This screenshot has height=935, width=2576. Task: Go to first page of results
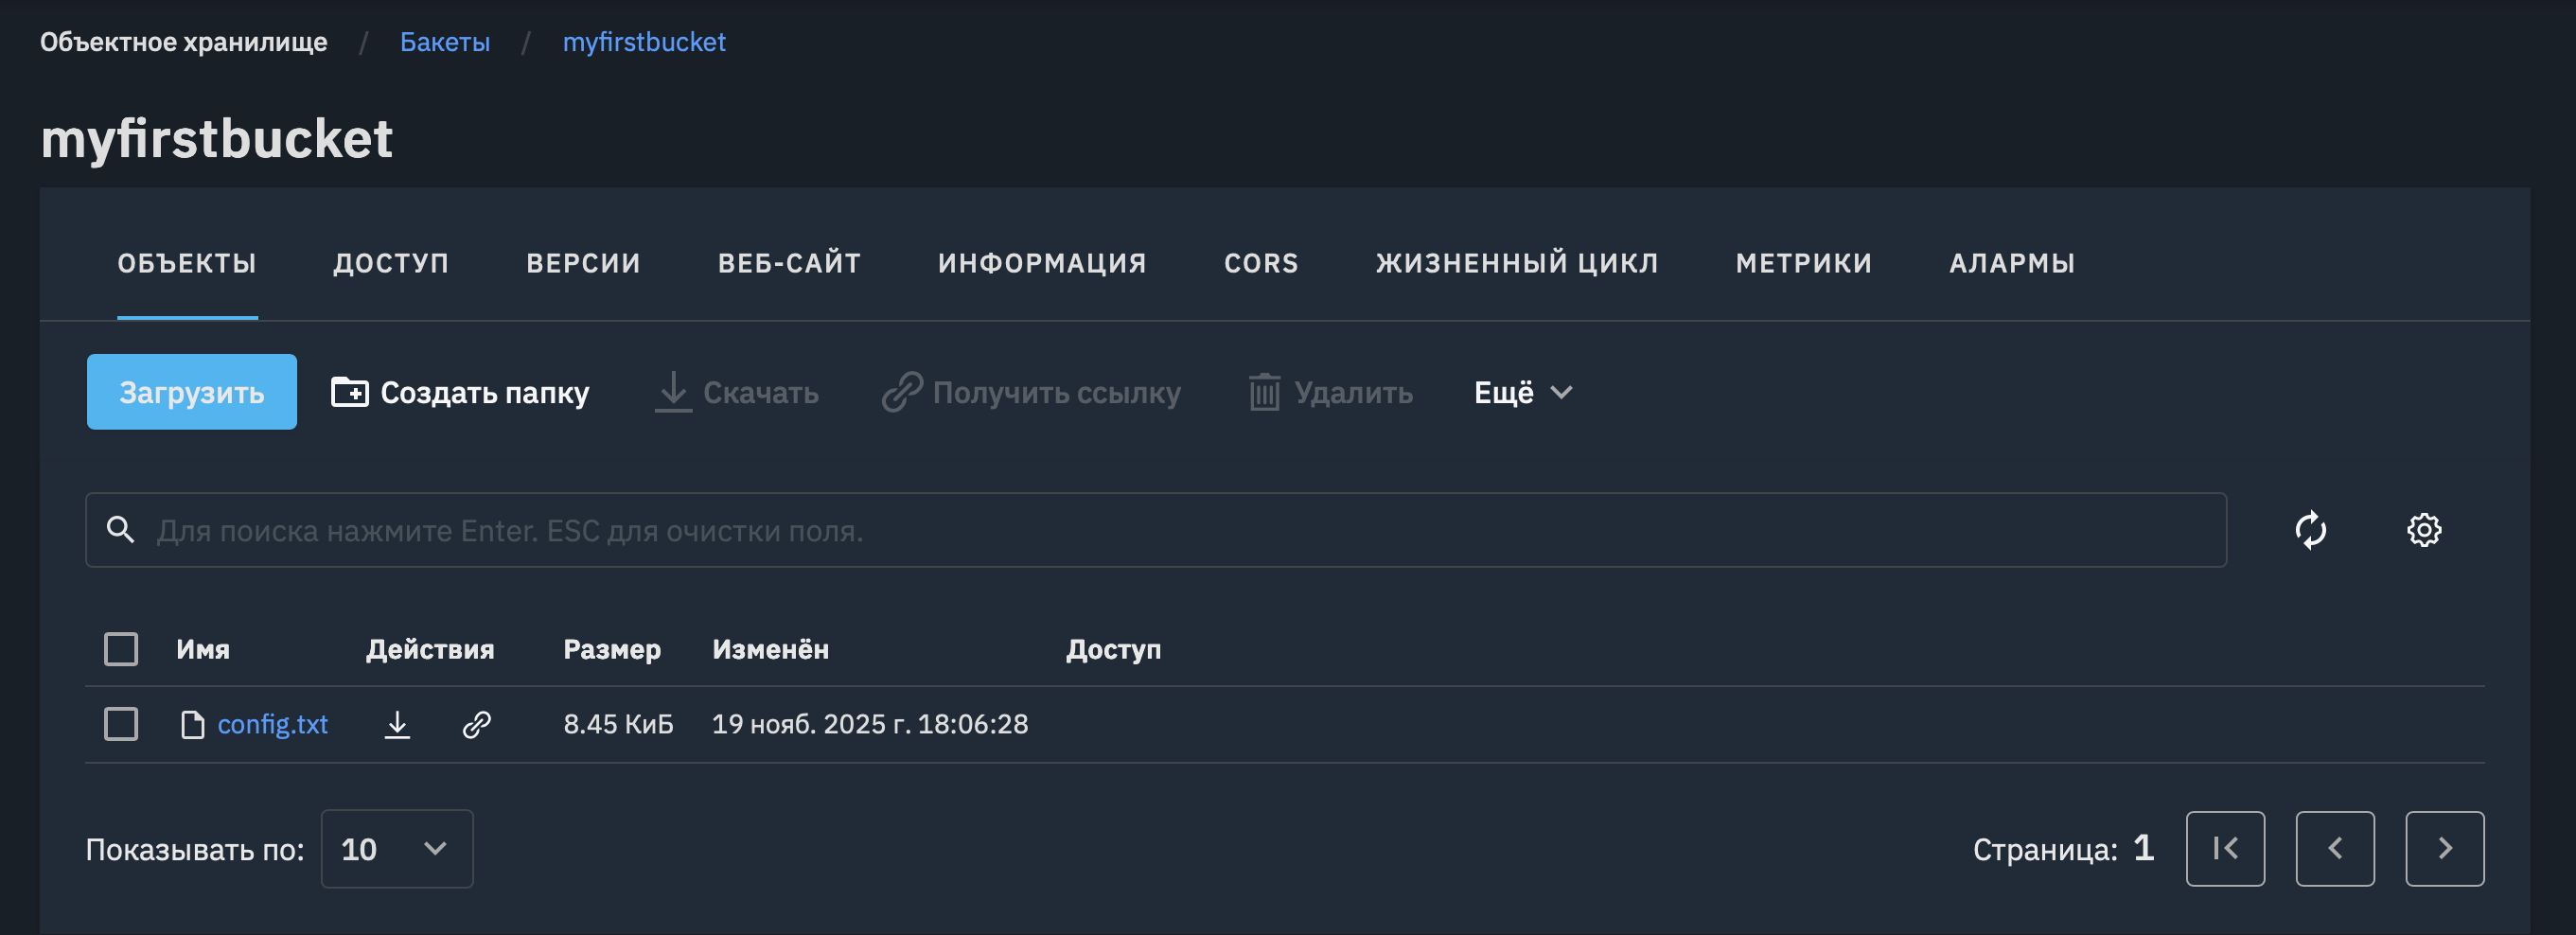click(x=2224, y=848)
